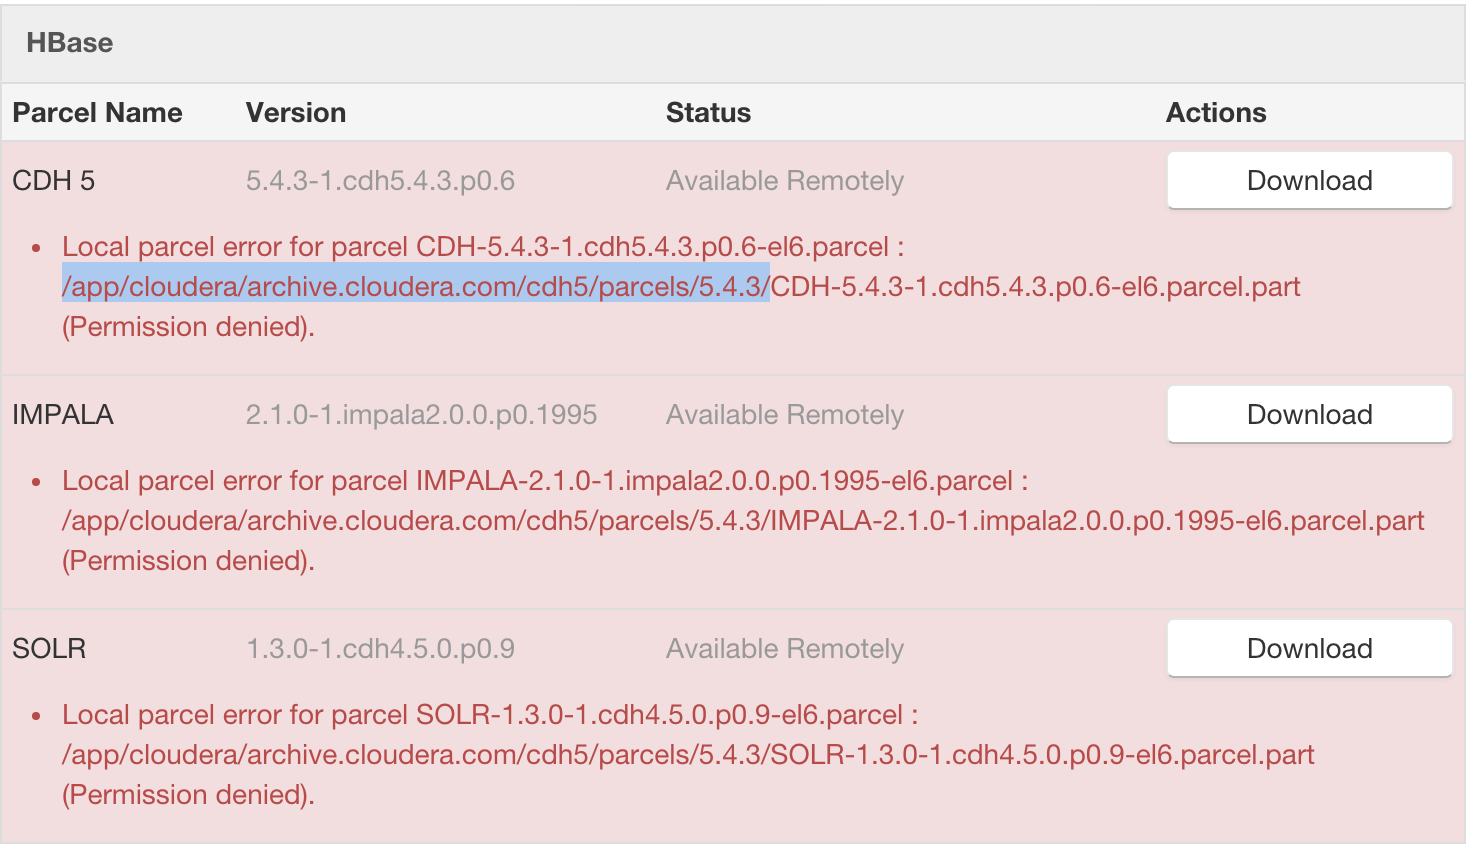Click Available Remotely status for SOLR
The width and height of the screenshot is (1470, 848).
click(785, 648)
